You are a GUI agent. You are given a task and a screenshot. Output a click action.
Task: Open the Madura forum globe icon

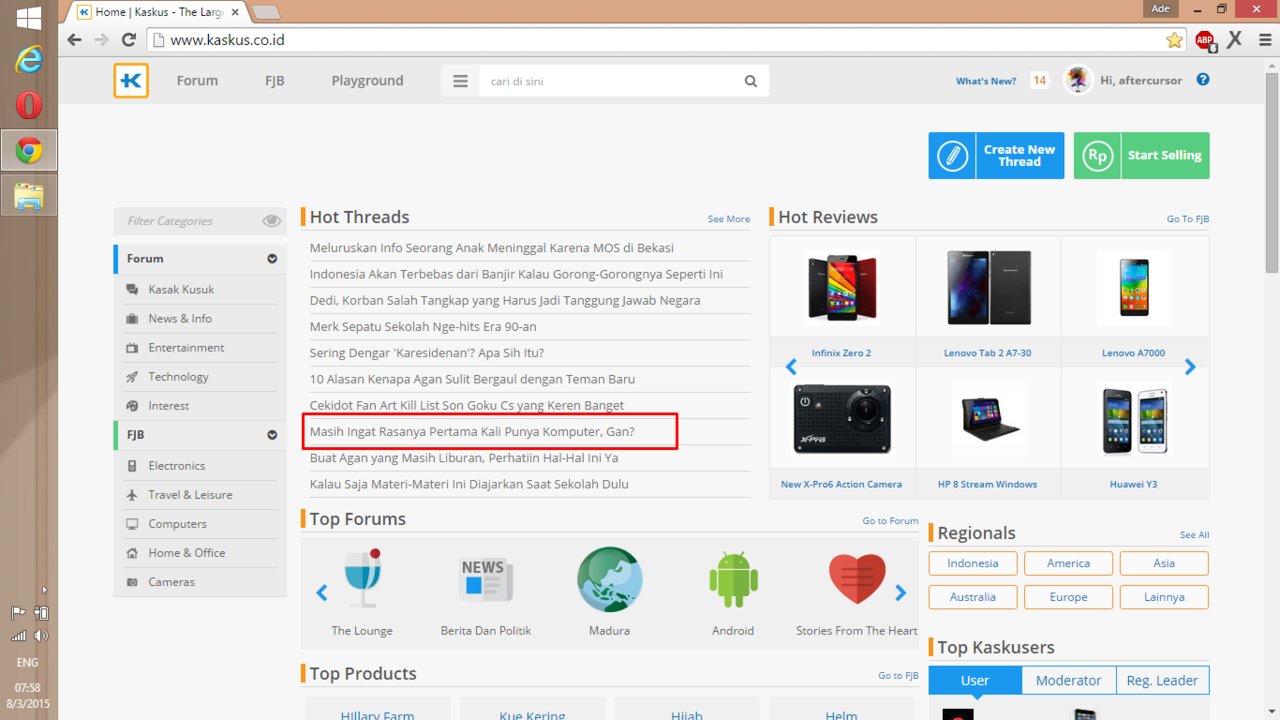(x=609, y=579)
